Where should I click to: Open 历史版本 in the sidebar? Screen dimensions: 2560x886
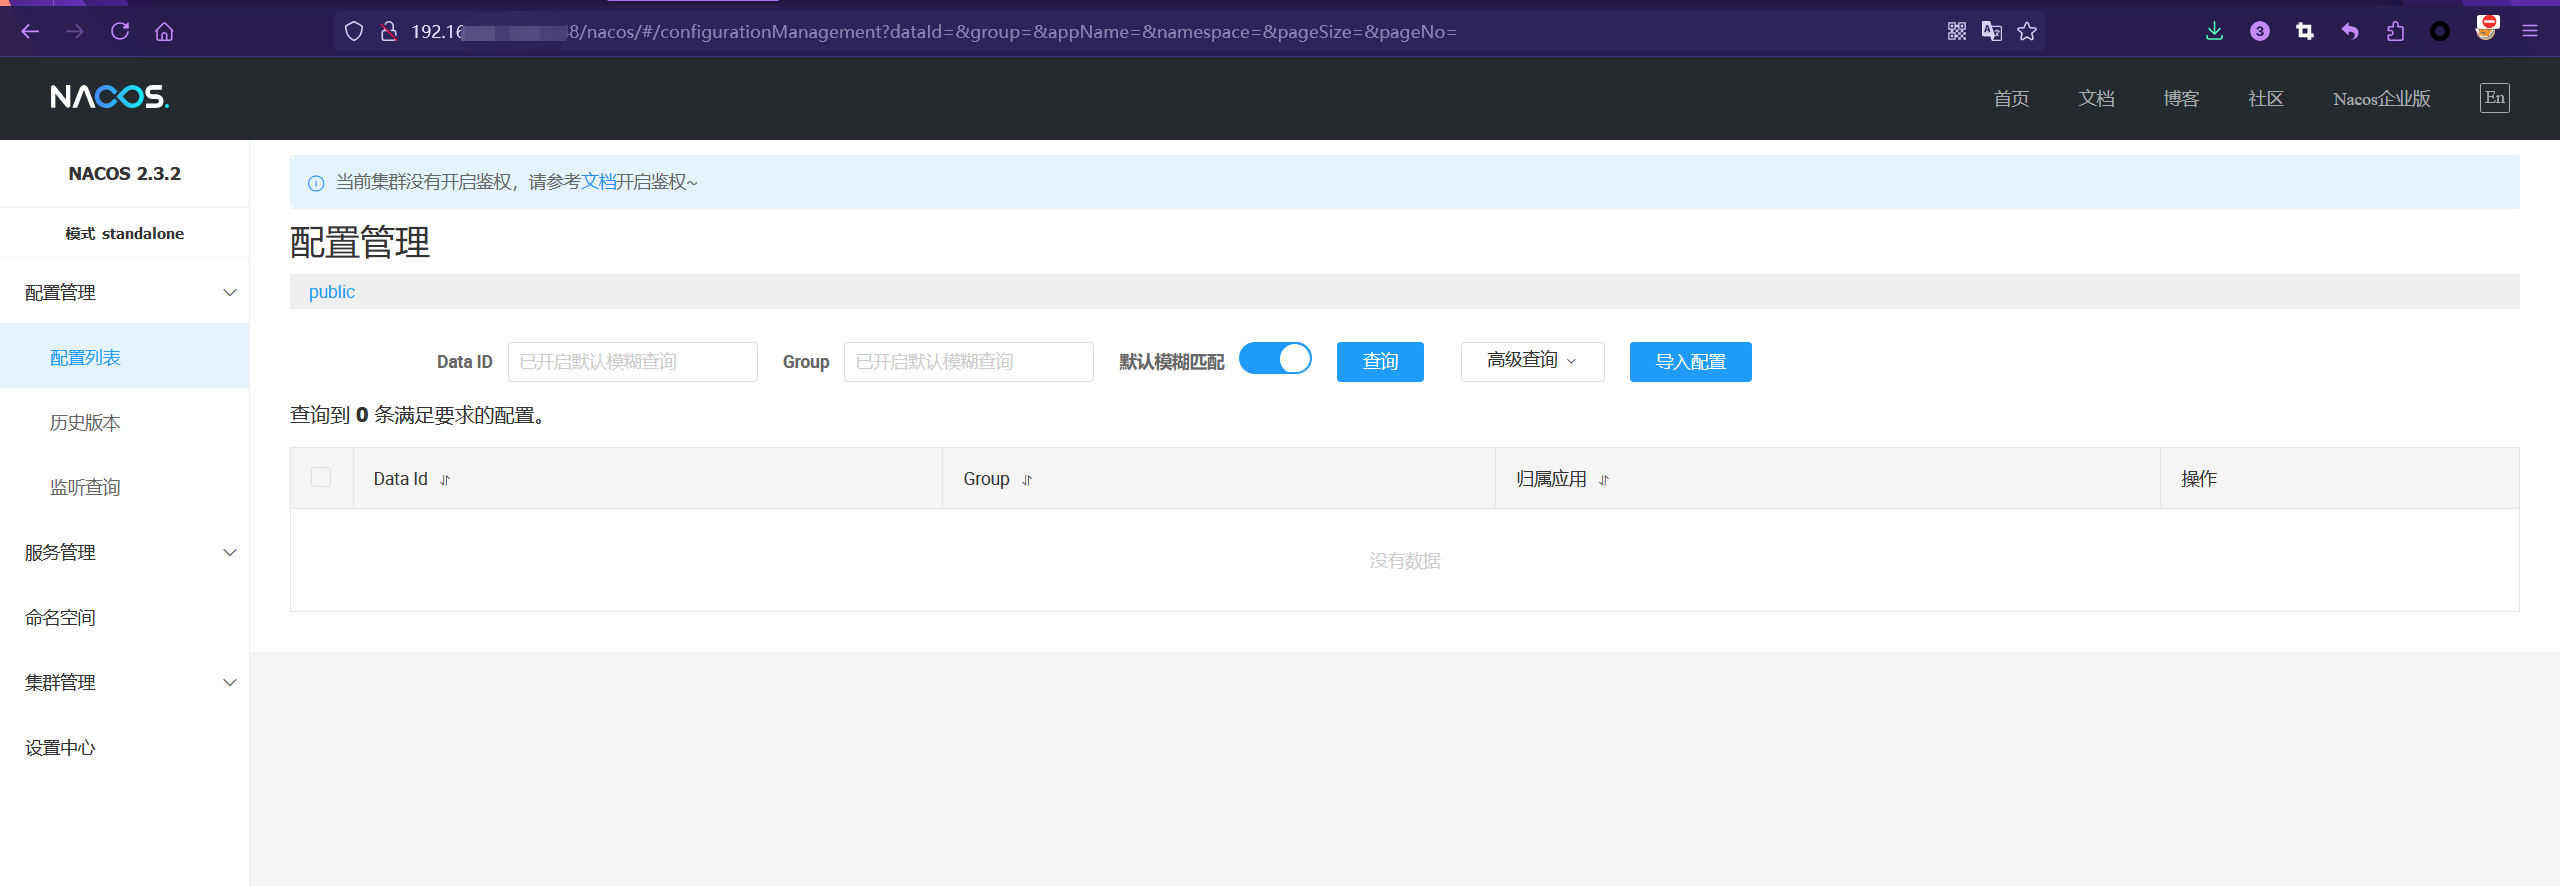click(85, 423)
